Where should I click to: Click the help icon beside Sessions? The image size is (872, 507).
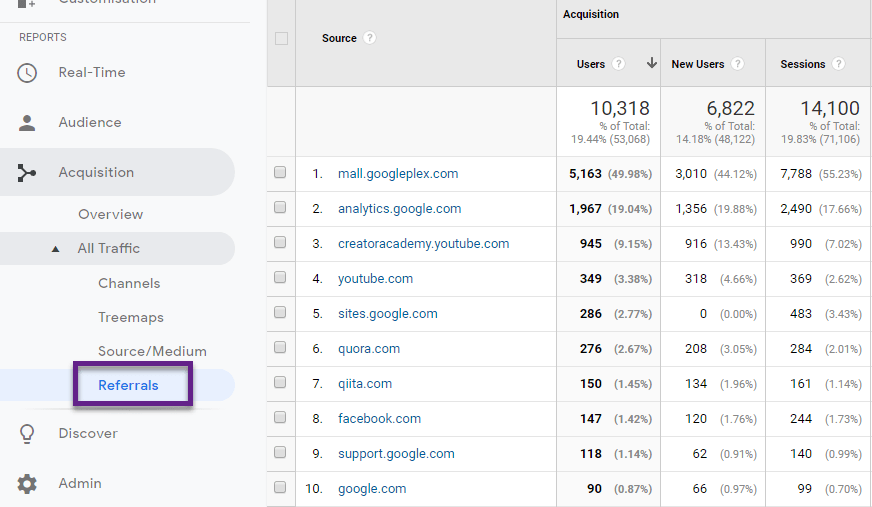tap(838, 64)
